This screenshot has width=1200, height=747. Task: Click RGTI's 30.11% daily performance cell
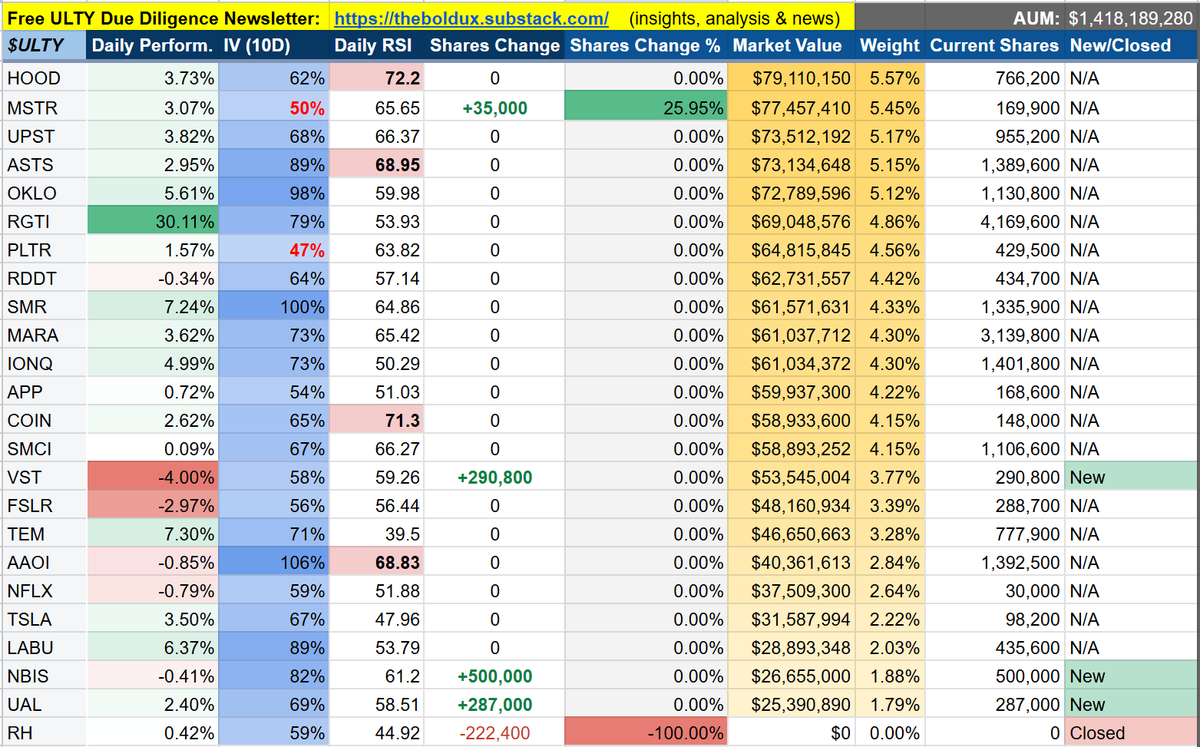click(152, 221)
